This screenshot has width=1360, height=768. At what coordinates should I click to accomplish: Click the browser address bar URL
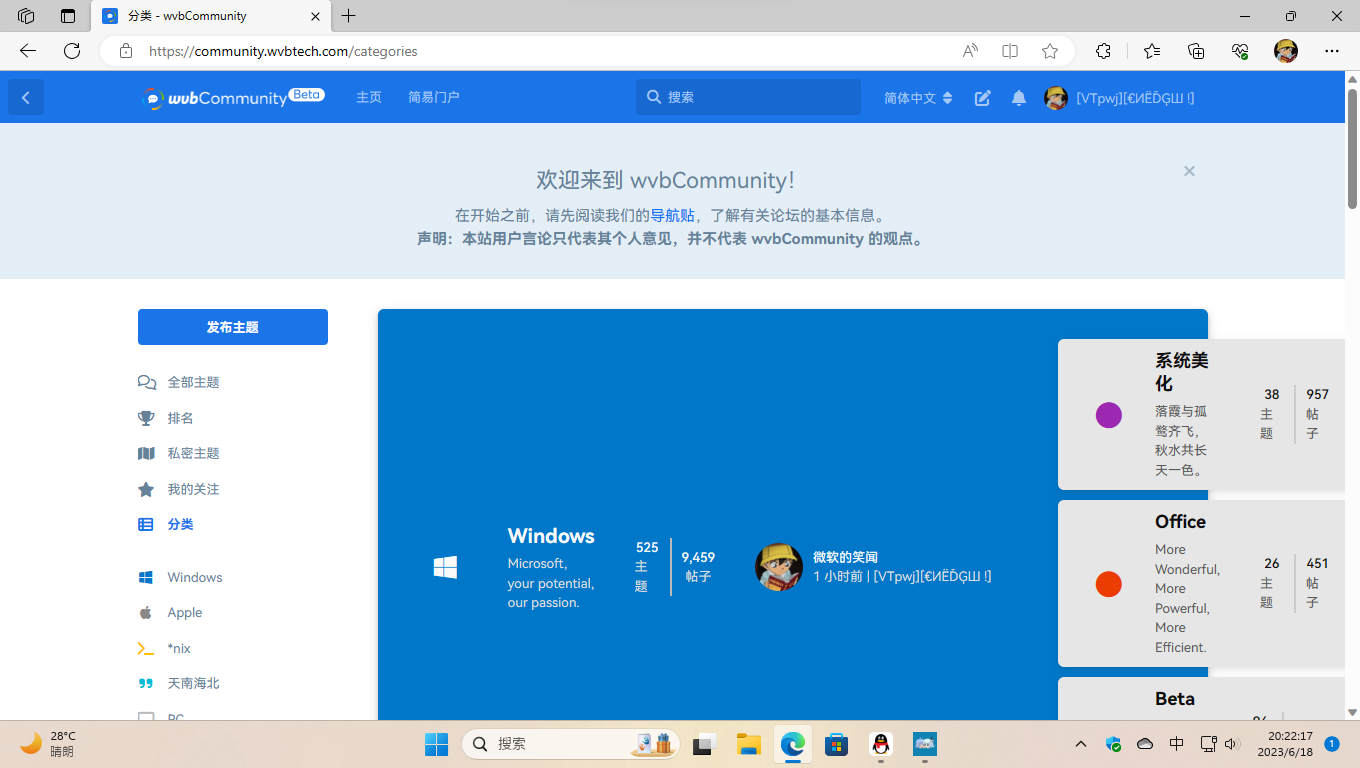(x=283, y=51)
